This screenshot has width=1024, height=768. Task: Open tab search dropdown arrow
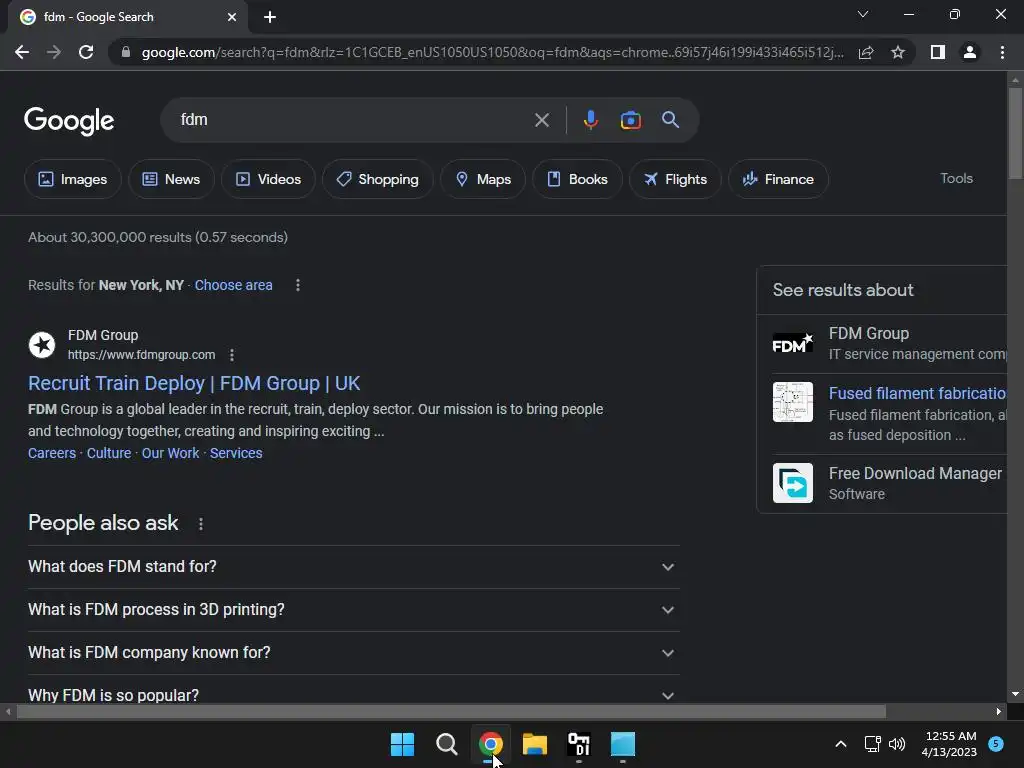pyautogui.click(x=863, y=14)
